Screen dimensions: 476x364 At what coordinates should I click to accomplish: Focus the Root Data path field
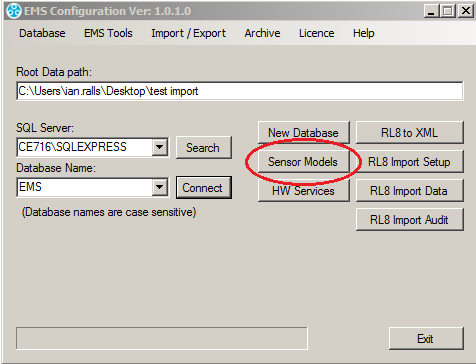pyautogui.click(x=240, y=91)
